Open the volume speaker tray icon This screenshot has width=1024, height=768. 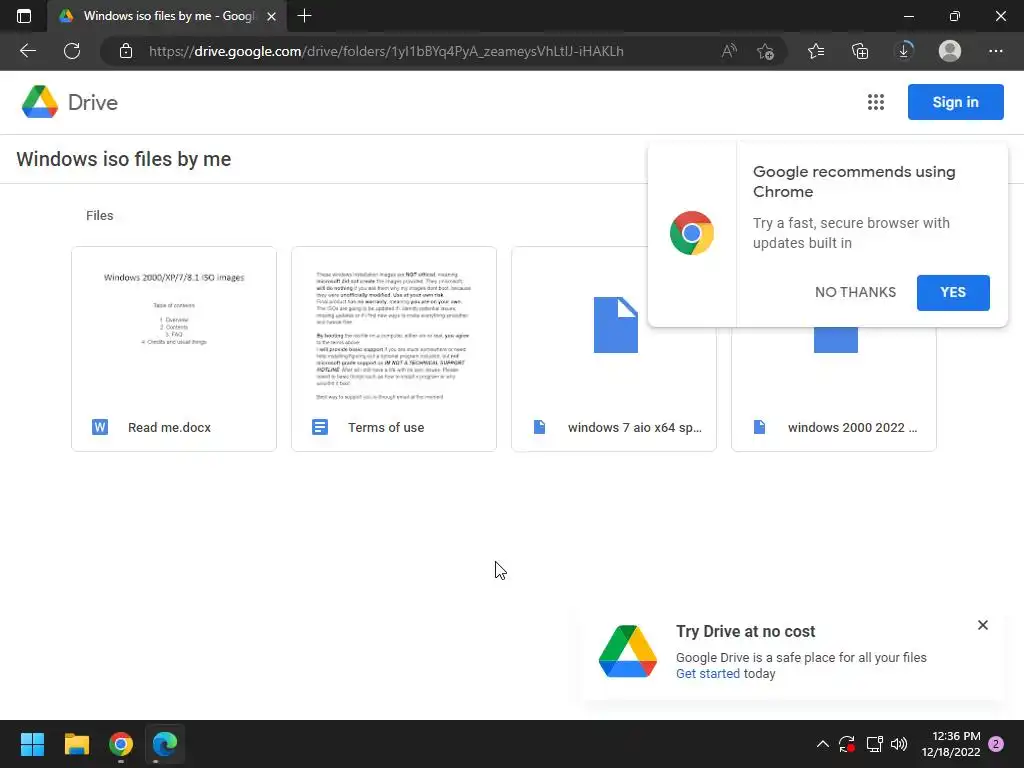(899, 744)
